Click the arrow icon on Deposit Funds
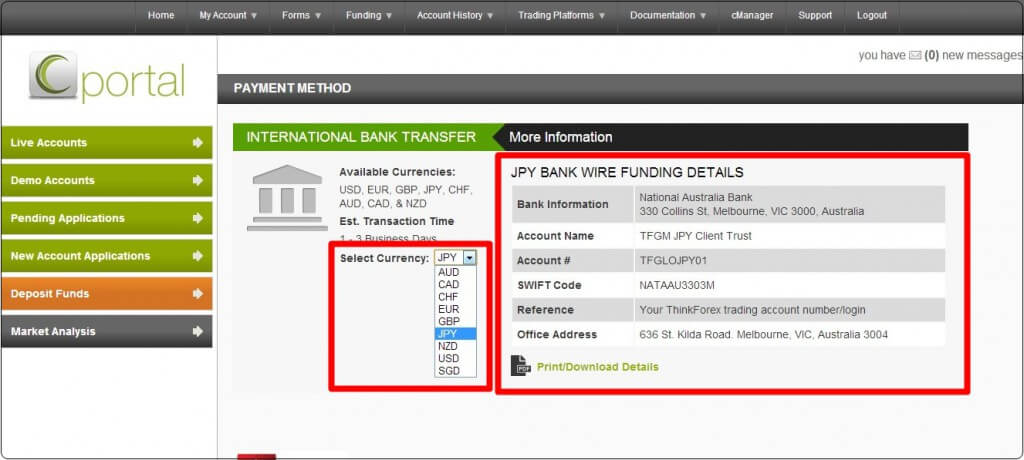The image size is (1024, 460). click(198, 294)
